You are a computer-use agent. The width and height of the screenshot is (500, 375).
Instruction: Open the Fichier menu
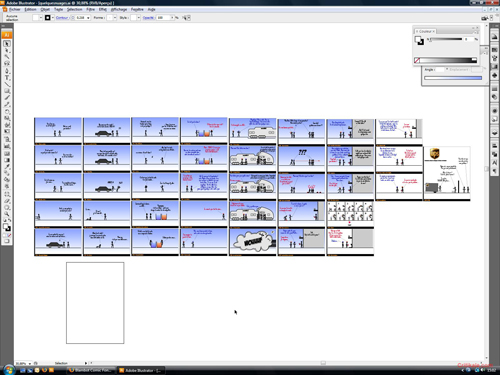[x=14, y=9]
